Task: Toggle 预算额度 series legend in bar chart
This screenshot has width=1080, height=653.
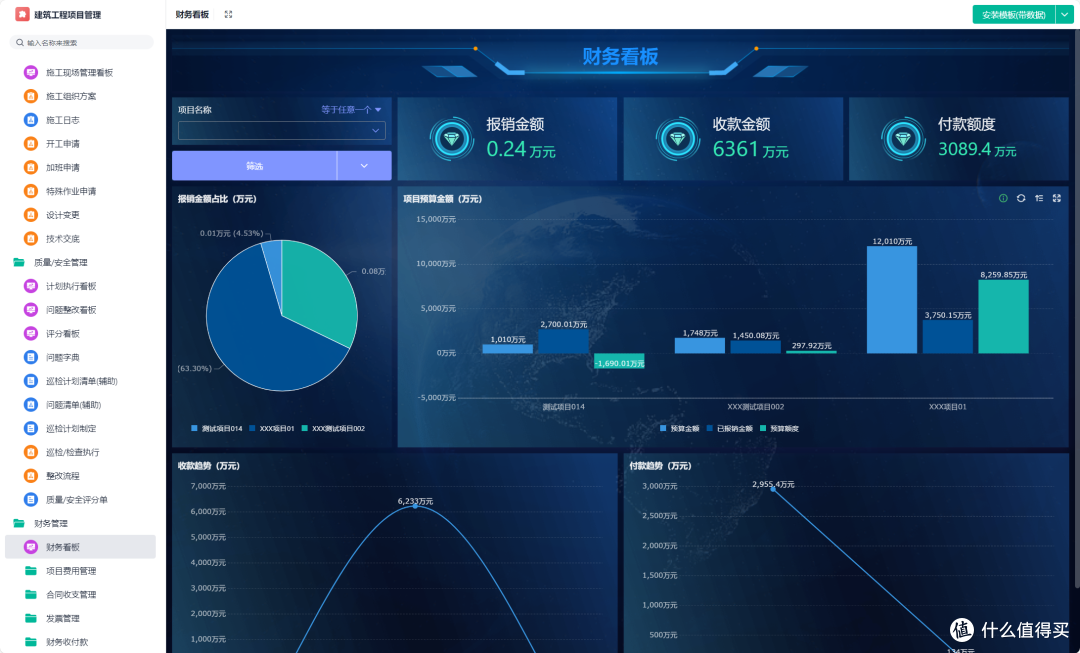Action: point(780,428)
